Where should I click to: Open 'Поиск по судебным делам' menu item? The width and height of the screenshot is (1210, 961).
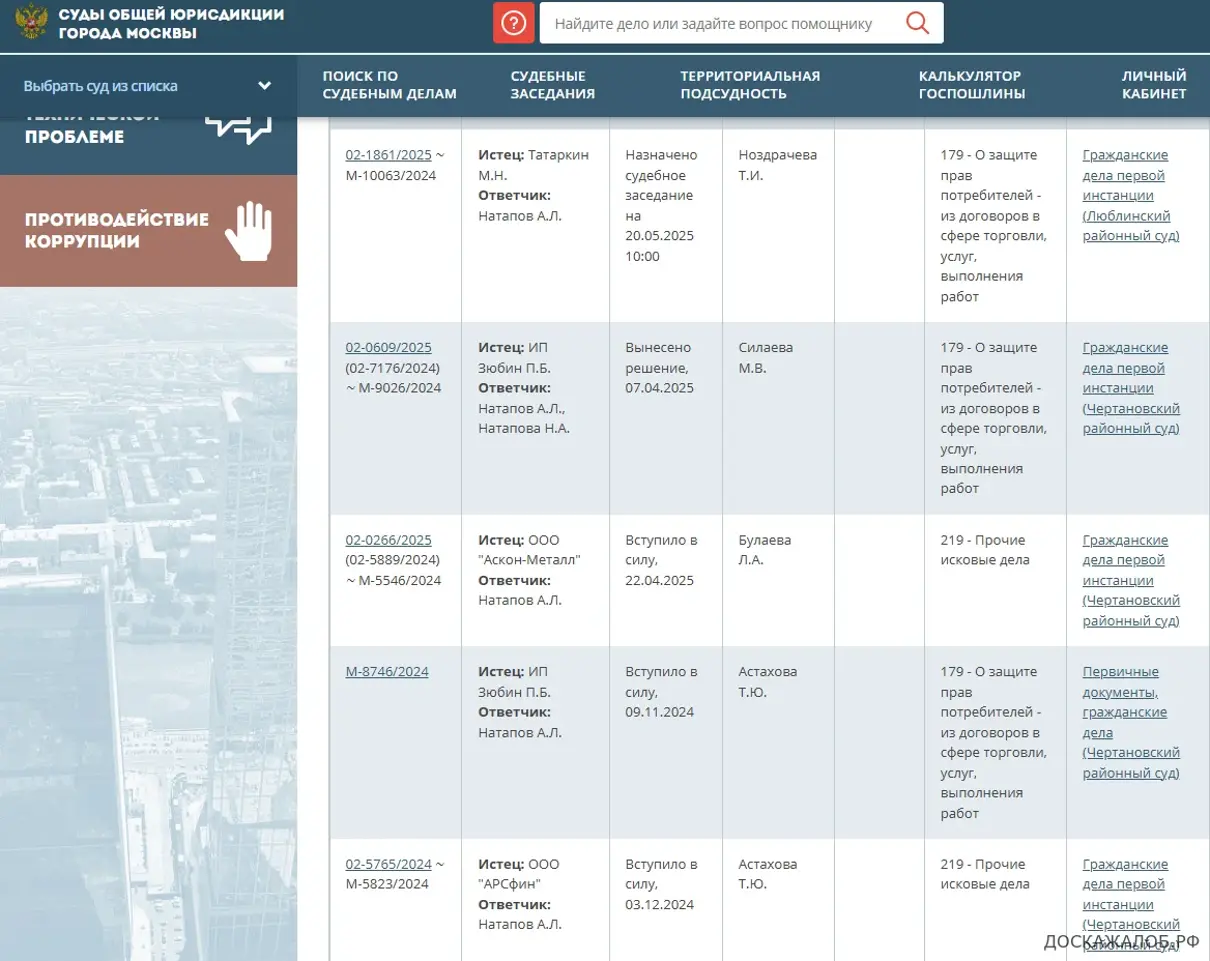389,85
